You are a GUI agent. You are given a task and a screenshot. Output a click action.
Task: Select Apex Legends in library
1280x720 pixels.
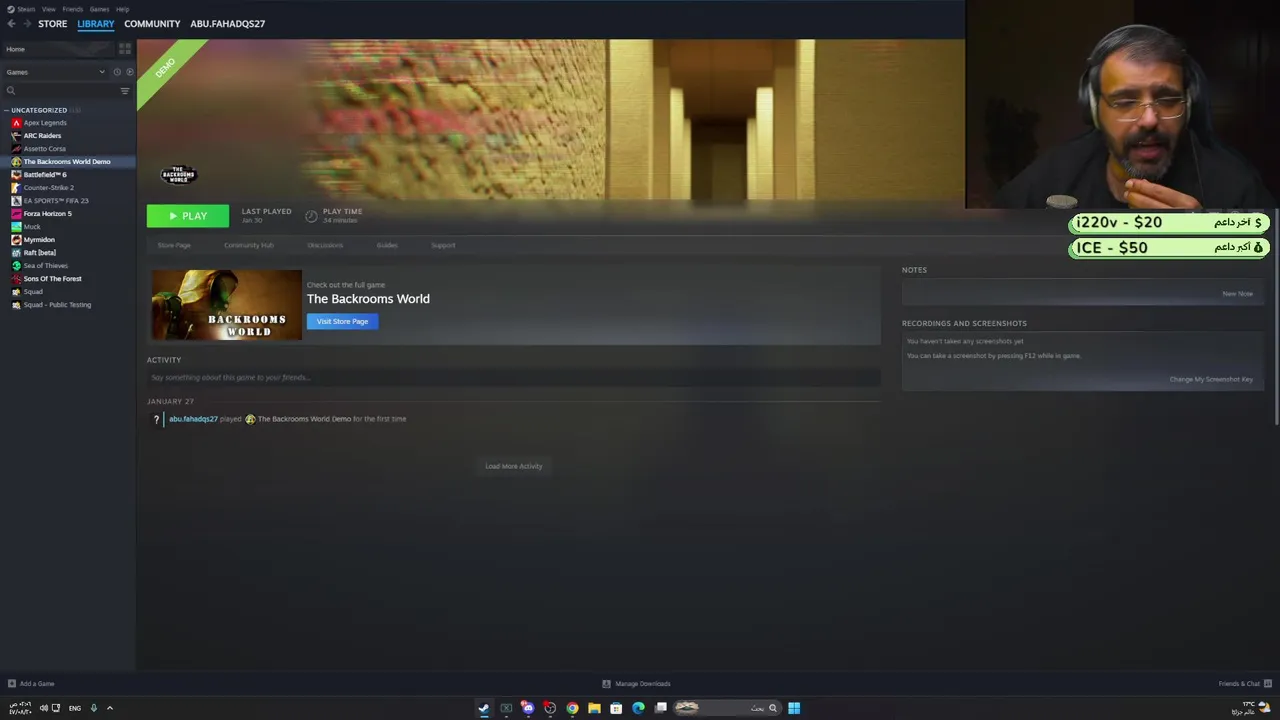45,123
